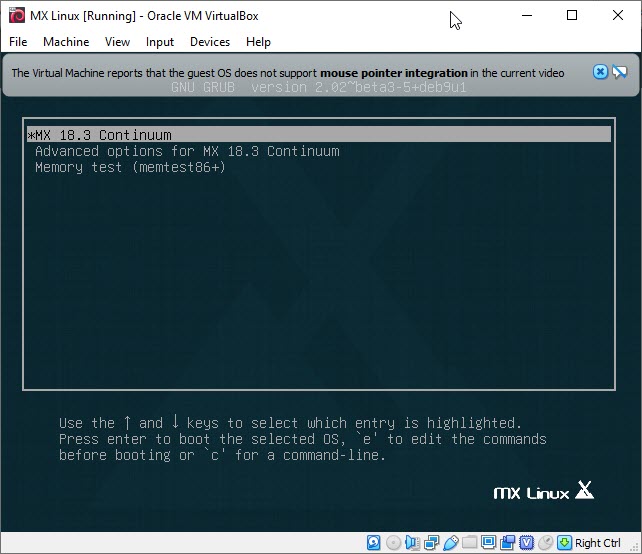The height and width of the screenshot is (554, 642).
Task: Click the recording status icon
Action: point(508,543)
